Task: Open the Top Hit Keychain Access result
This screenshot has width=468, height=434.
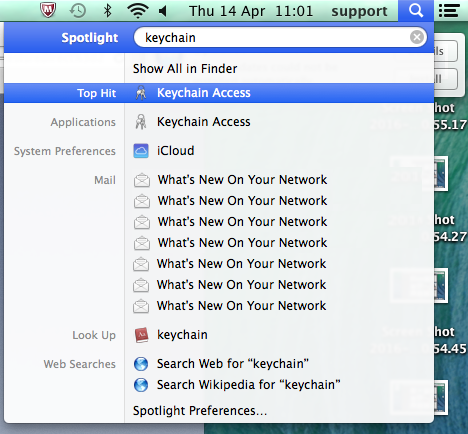Action: 219,93
